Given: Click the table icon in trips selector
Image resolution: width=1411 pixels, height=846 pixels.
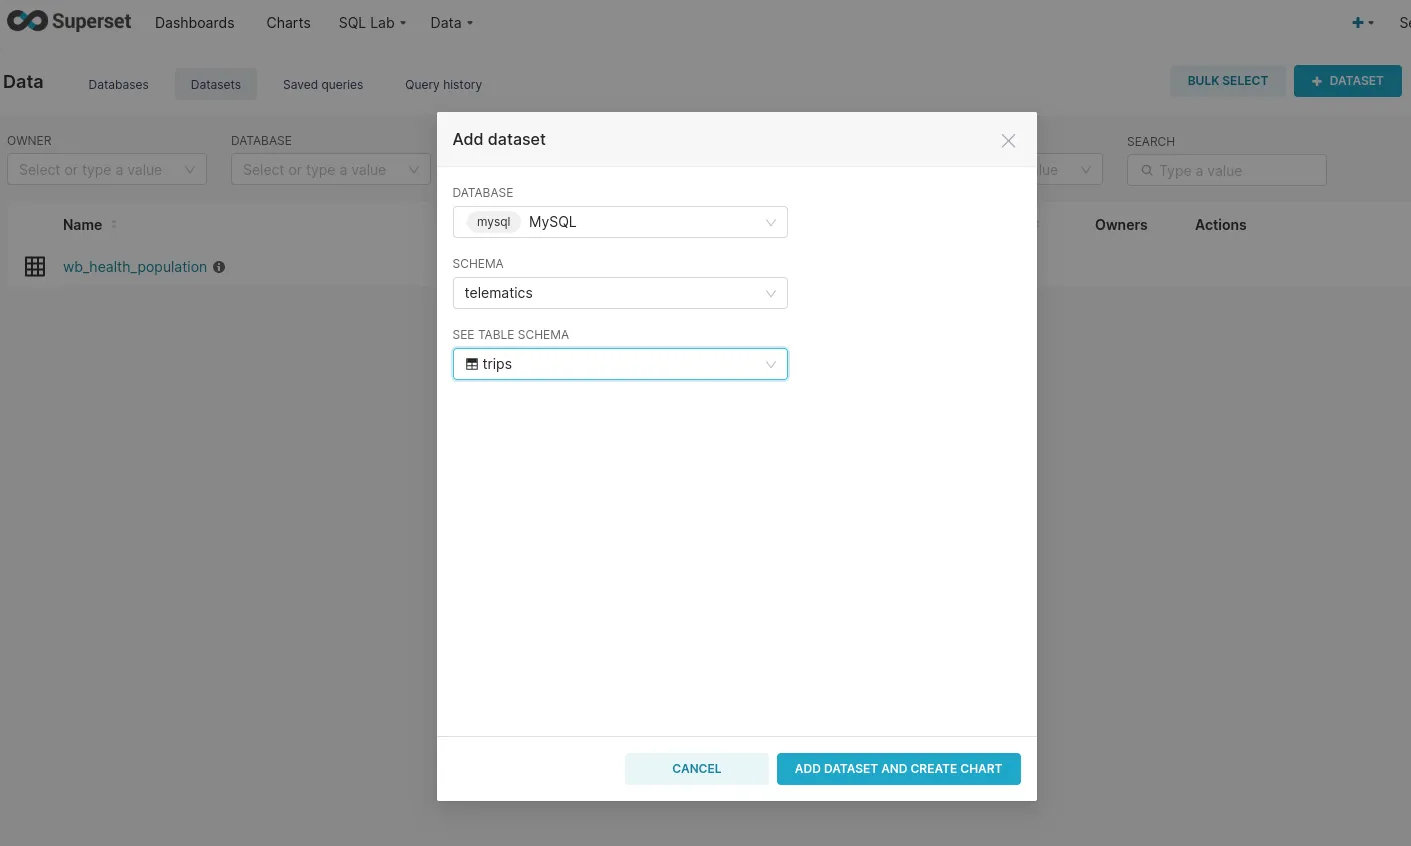Looking at the screenshot, I should [x=472, y=364].
